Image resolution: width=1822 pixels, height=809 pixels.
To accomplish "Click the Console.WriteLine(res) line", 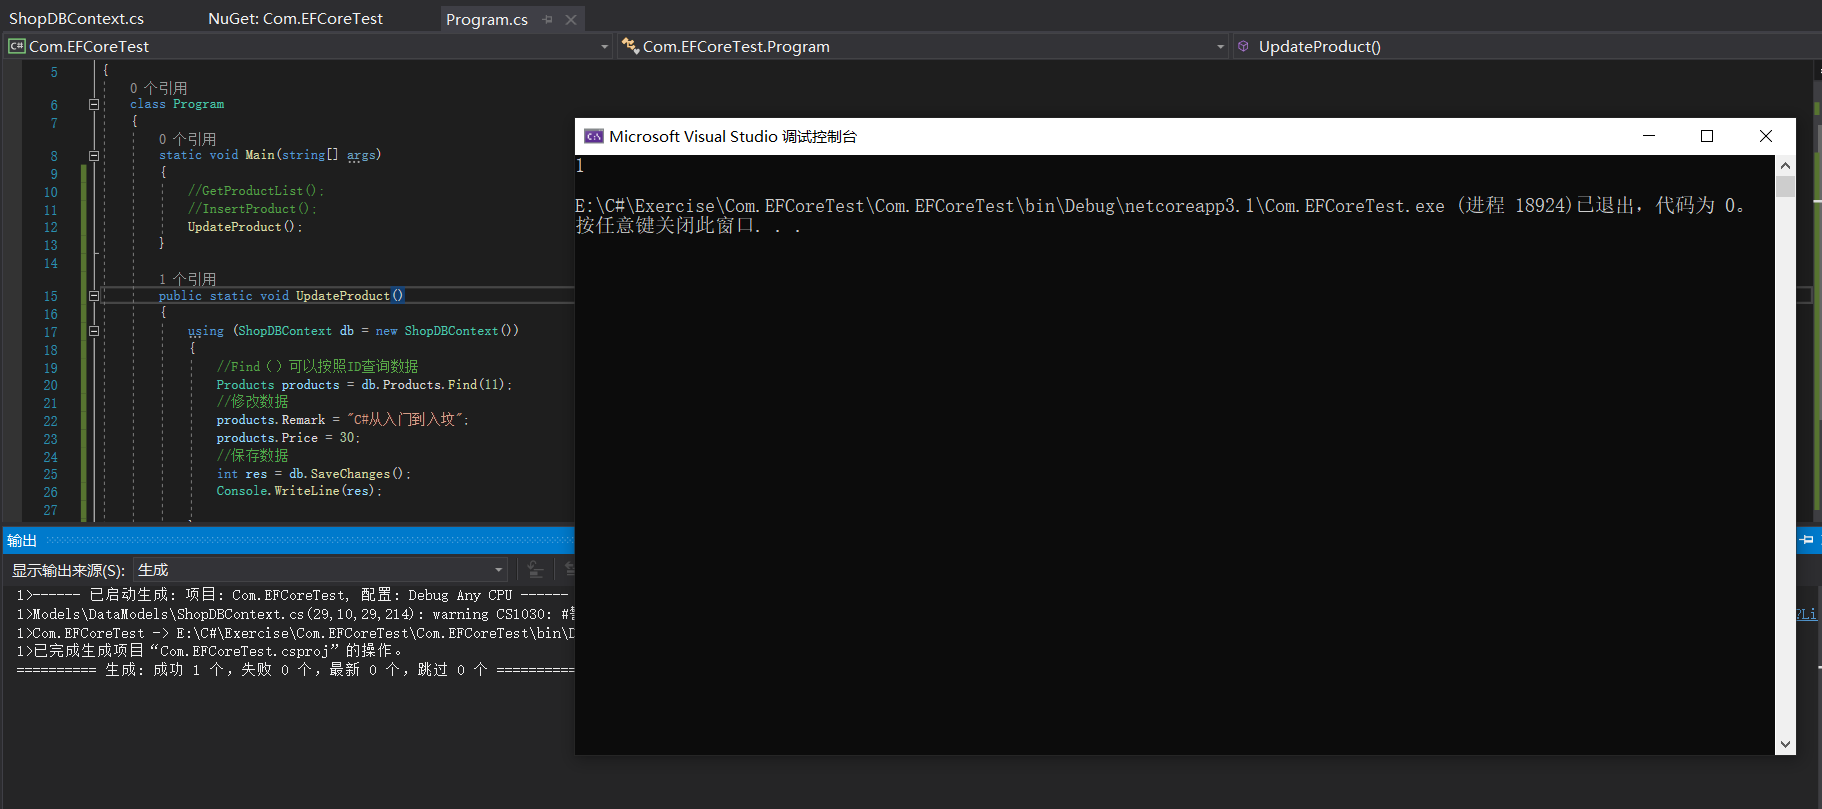I will [299, 491].
